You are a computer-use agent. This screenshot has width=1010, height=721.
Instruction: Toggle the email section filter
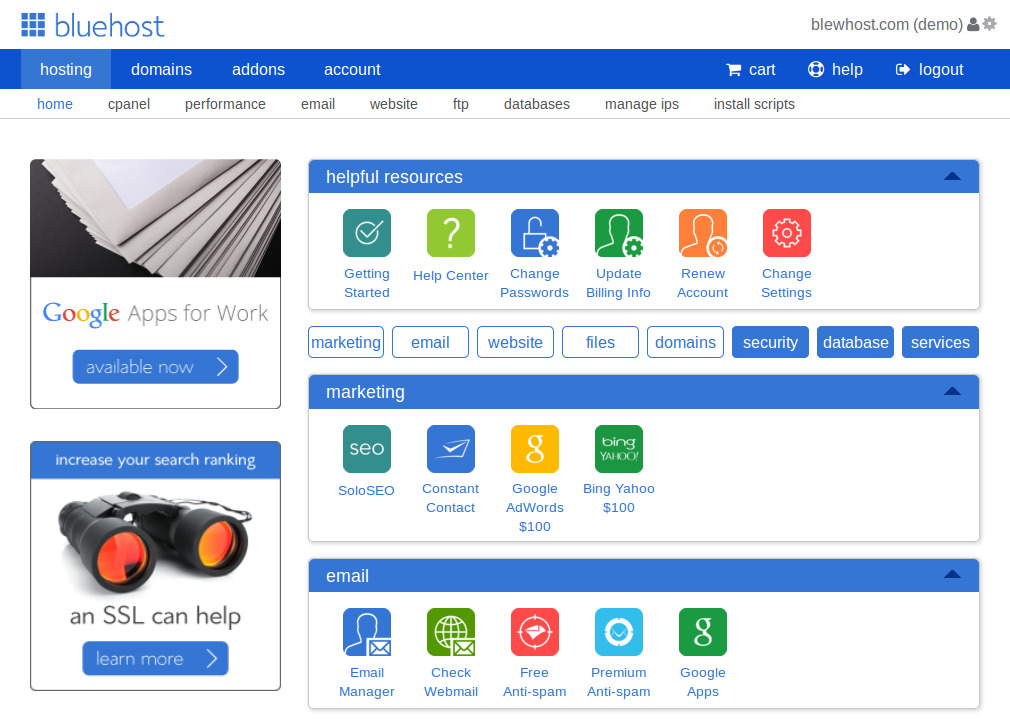430,342
